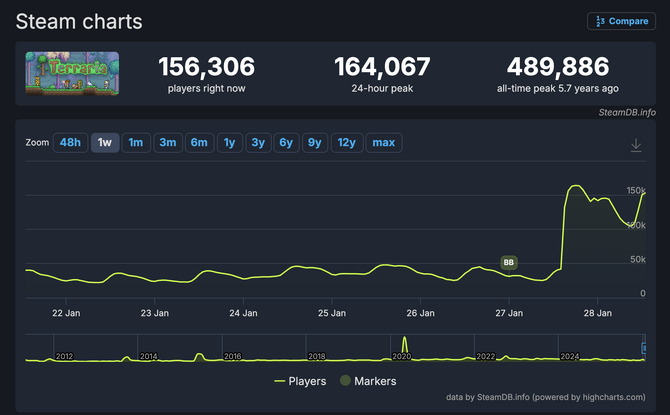Switch zoom to 1m
This screenshot has width=670, height=415.
135,143
